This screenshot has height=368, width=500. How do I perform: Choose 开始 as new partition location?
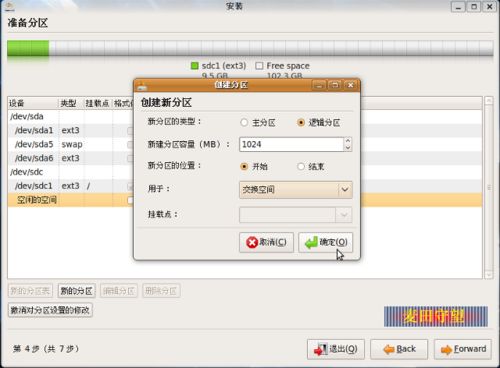pos(244,166)
